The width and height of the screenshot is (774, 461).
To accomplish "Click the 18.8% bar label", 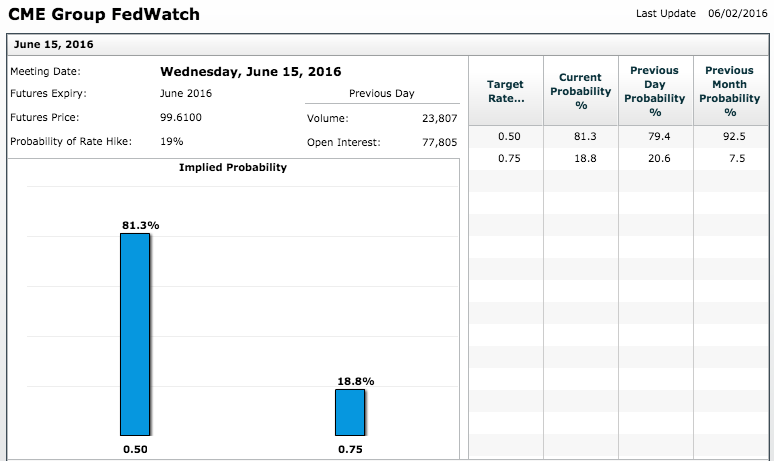I will click(x=355, y=382).
